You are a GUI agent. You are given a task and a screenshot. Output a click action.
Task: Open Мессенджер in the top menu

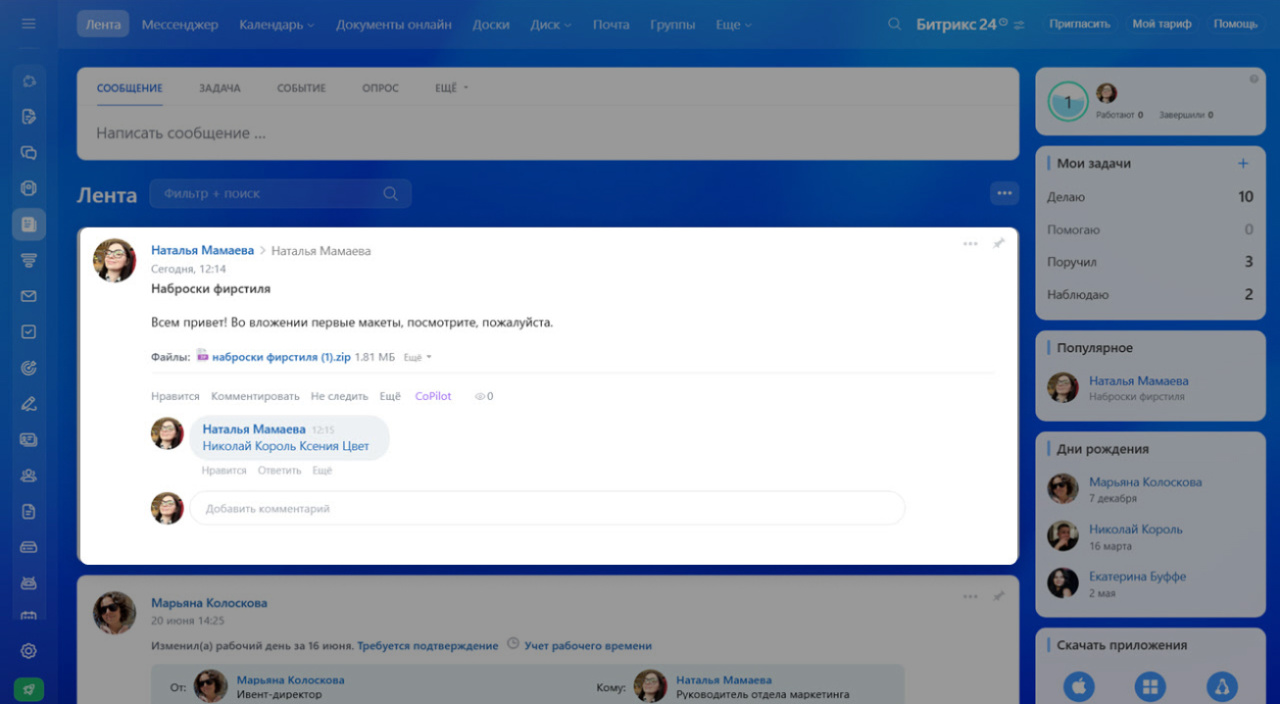tap(180, 24)
